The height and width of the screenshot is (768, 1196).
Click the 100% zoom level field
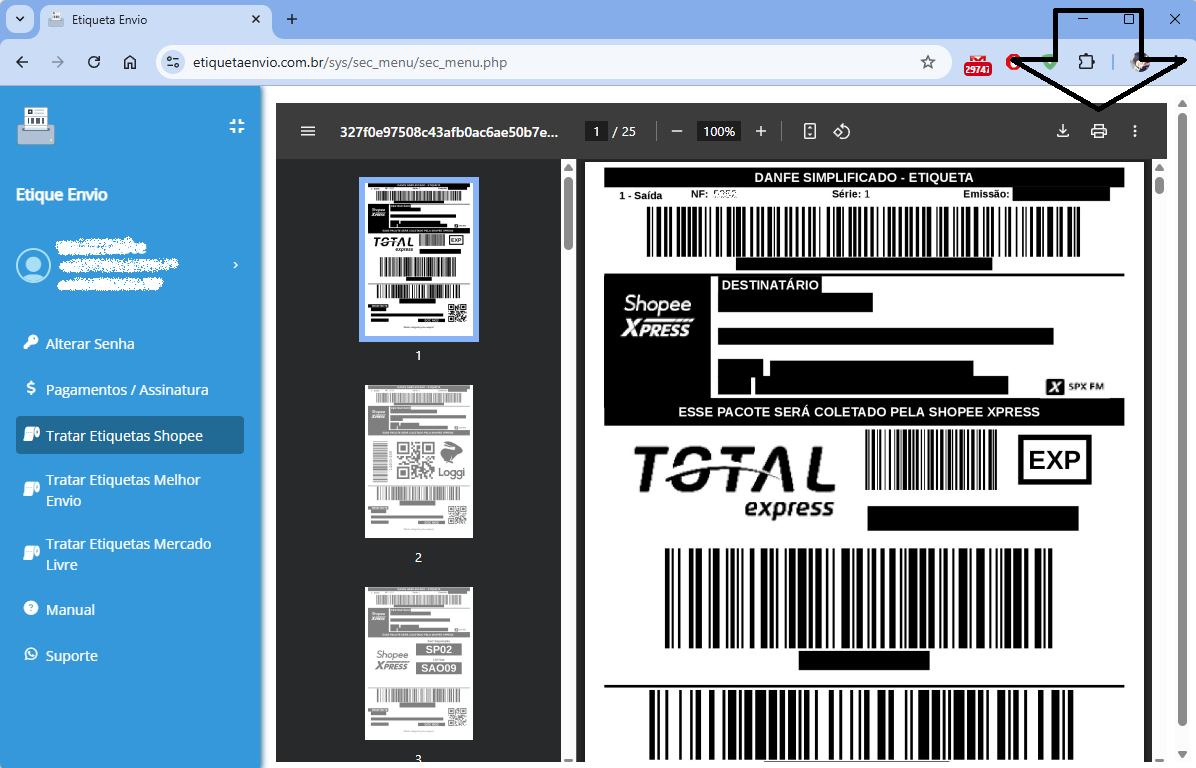719,131
